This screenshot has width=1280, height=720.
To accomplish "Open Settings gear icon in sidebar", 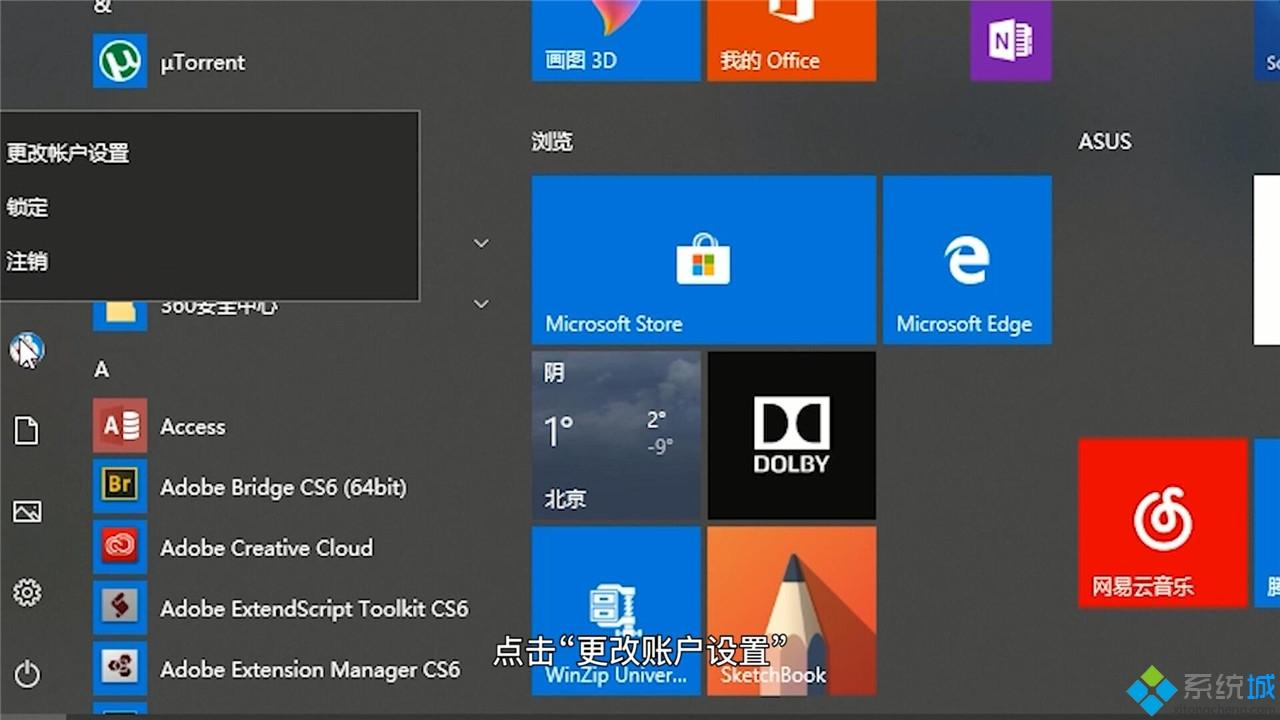I will tap(27, 593).
